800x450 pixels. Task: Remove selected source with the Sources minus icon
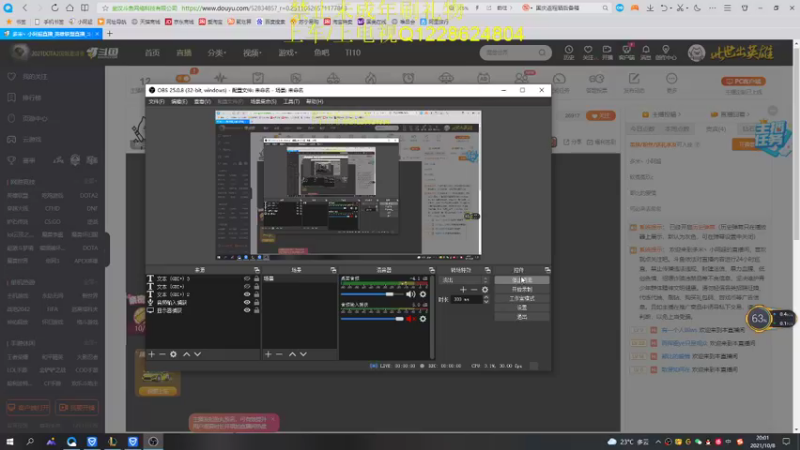coord(162,354)
